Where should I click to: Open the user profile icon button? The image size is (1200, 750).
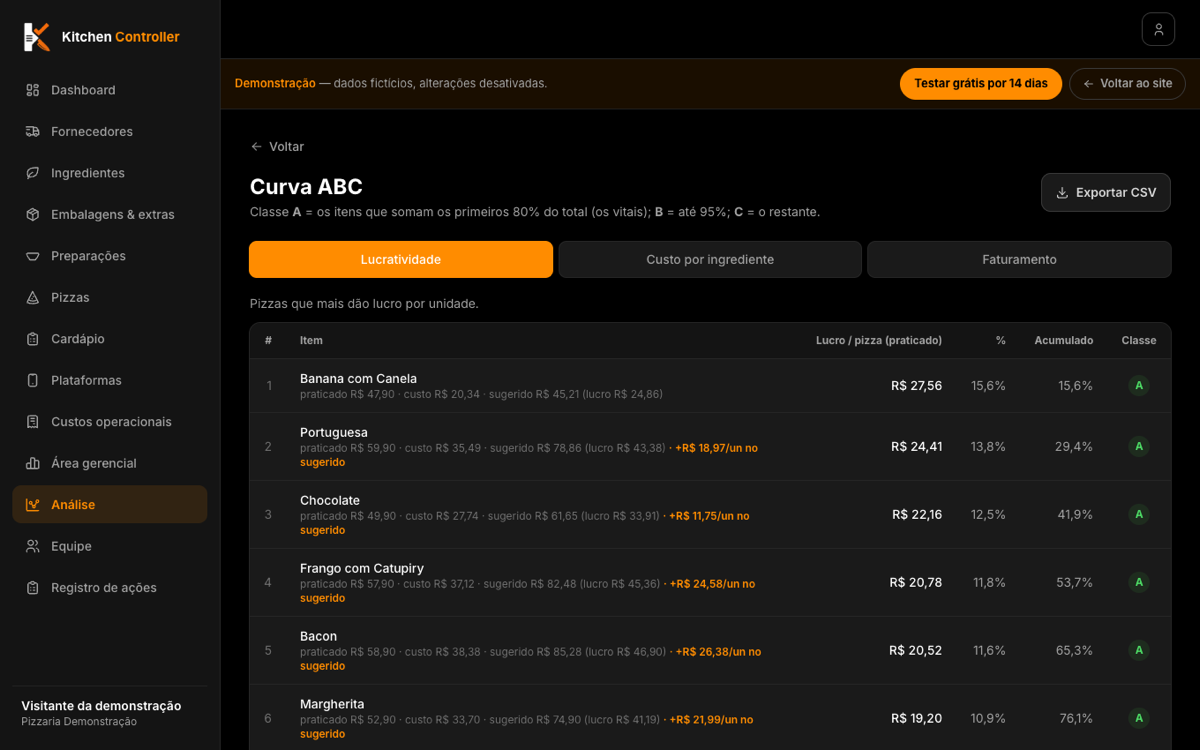click(x=1158, y=29)
